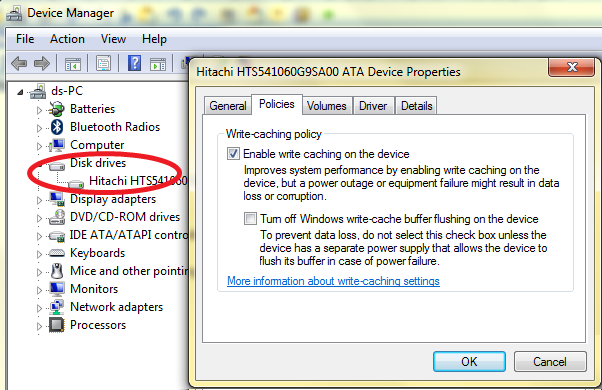Expand the Bluetooth Radios node
Image resolution: width=602 pixels, height=390 pixels.
pyautogui.click(x=39, y=128)
